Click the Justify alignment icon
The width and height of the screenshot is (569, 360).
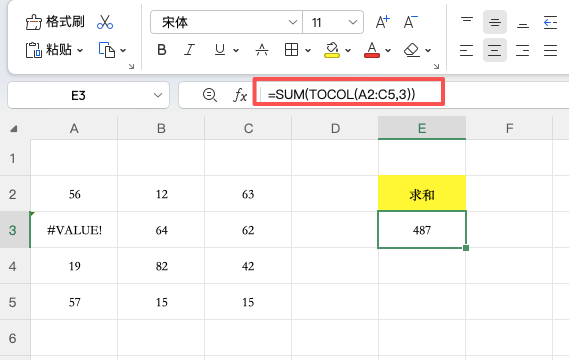click(x=550, y=50)
